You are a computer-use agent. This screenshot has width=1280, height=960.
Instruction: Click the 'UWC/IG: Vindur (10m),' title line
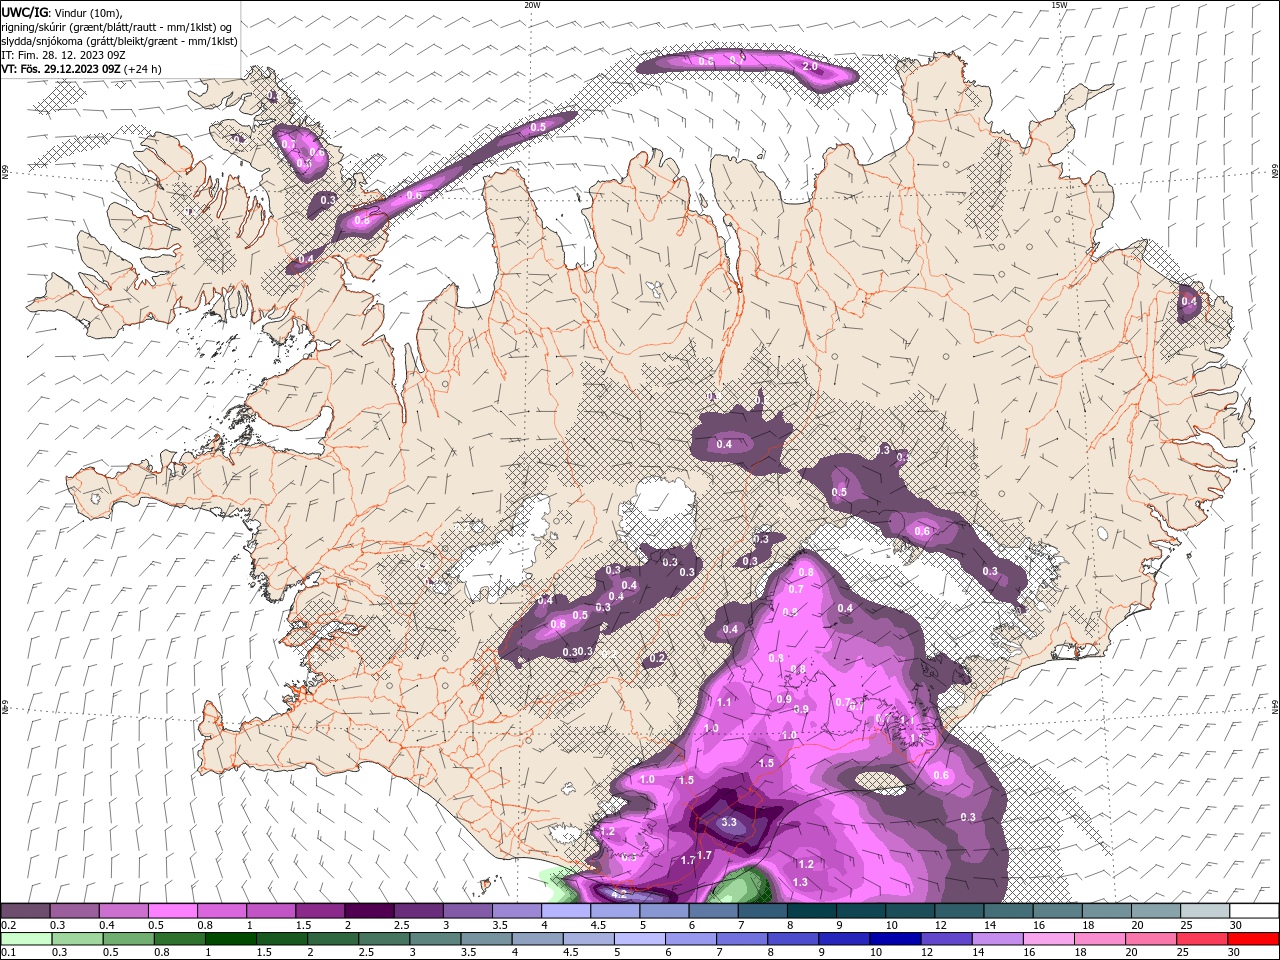click(x=62, y=12)
